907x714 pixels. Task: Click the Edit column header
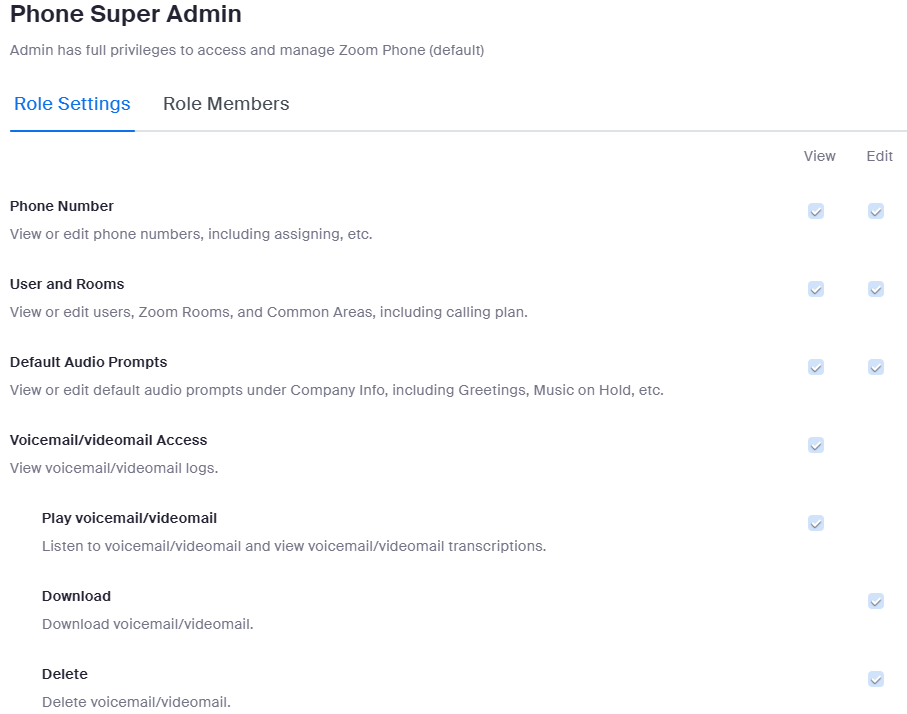click(880, 156)
